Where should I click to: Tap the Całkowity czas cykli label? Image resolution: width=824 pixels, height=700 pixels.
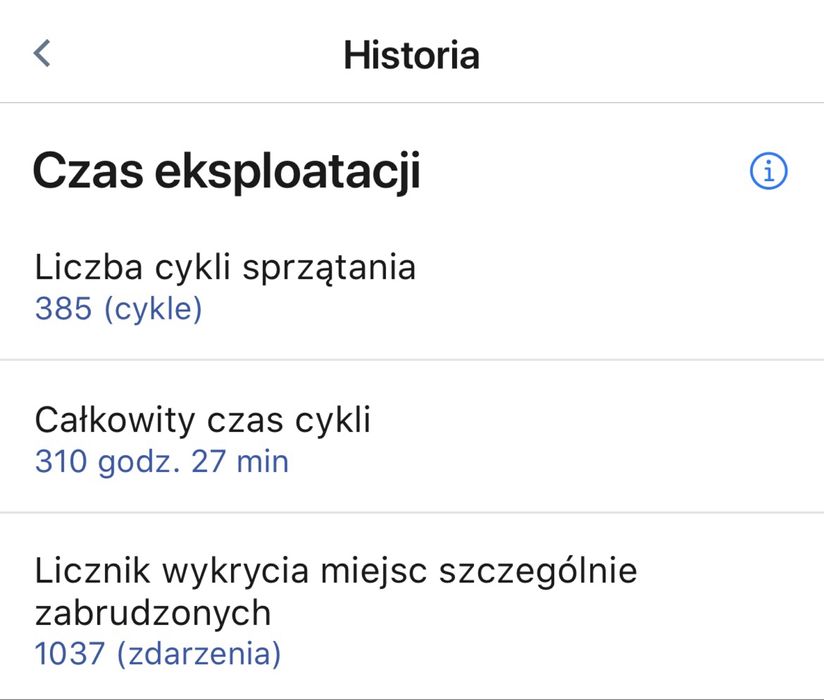[202, 420]
